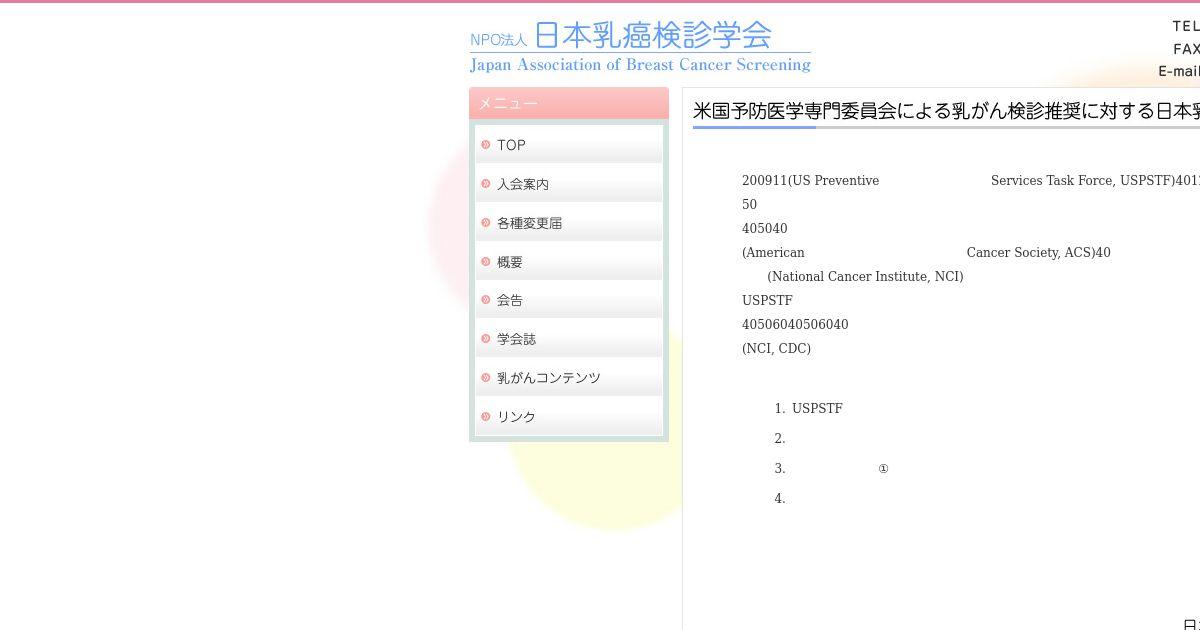Click the bullet icon beside 乳がんコンテンツ
Viewport: 1200px width, 630px height.
pyautogui.click(x=486, y=378)
